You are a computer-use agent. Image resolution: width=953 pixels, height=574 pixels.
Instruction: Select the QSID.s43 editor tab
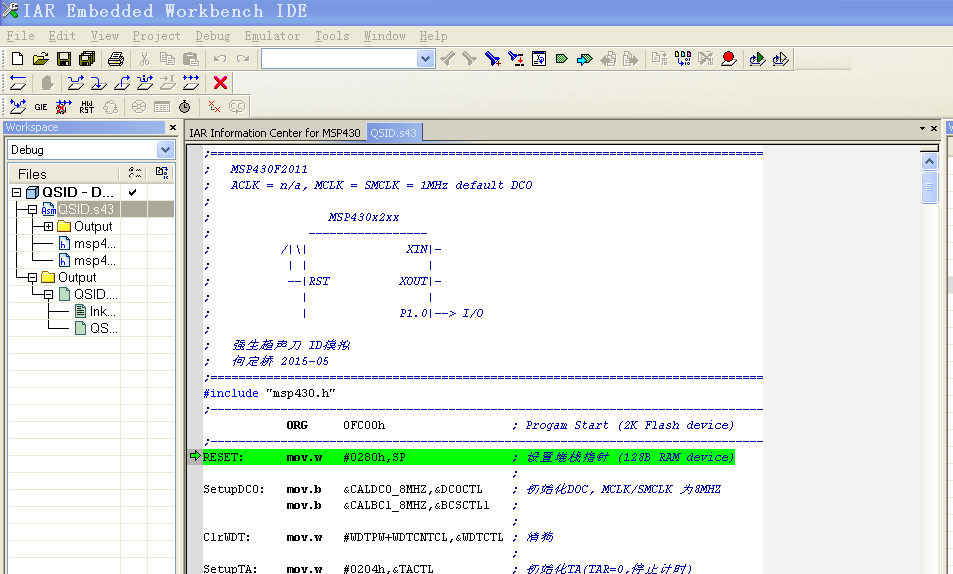point(394,133)
